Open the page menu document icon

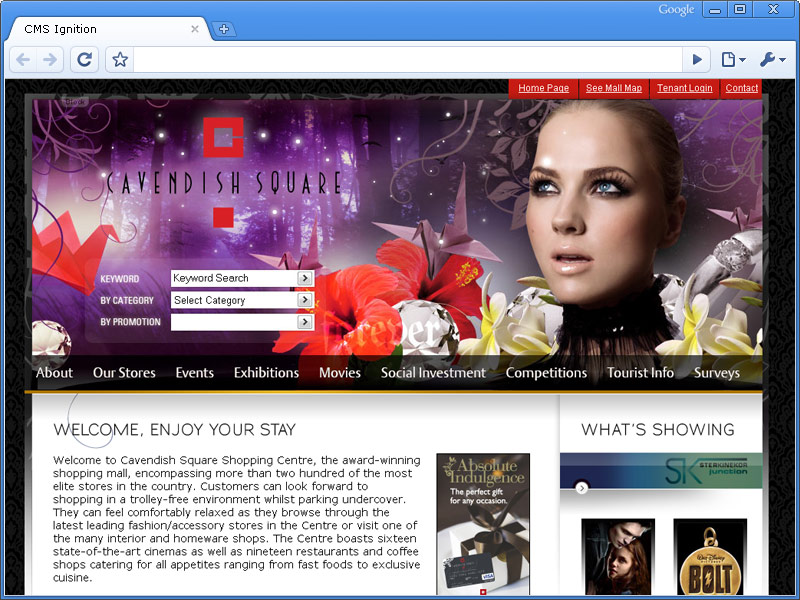pyautogui.click(x=733, y=60)
